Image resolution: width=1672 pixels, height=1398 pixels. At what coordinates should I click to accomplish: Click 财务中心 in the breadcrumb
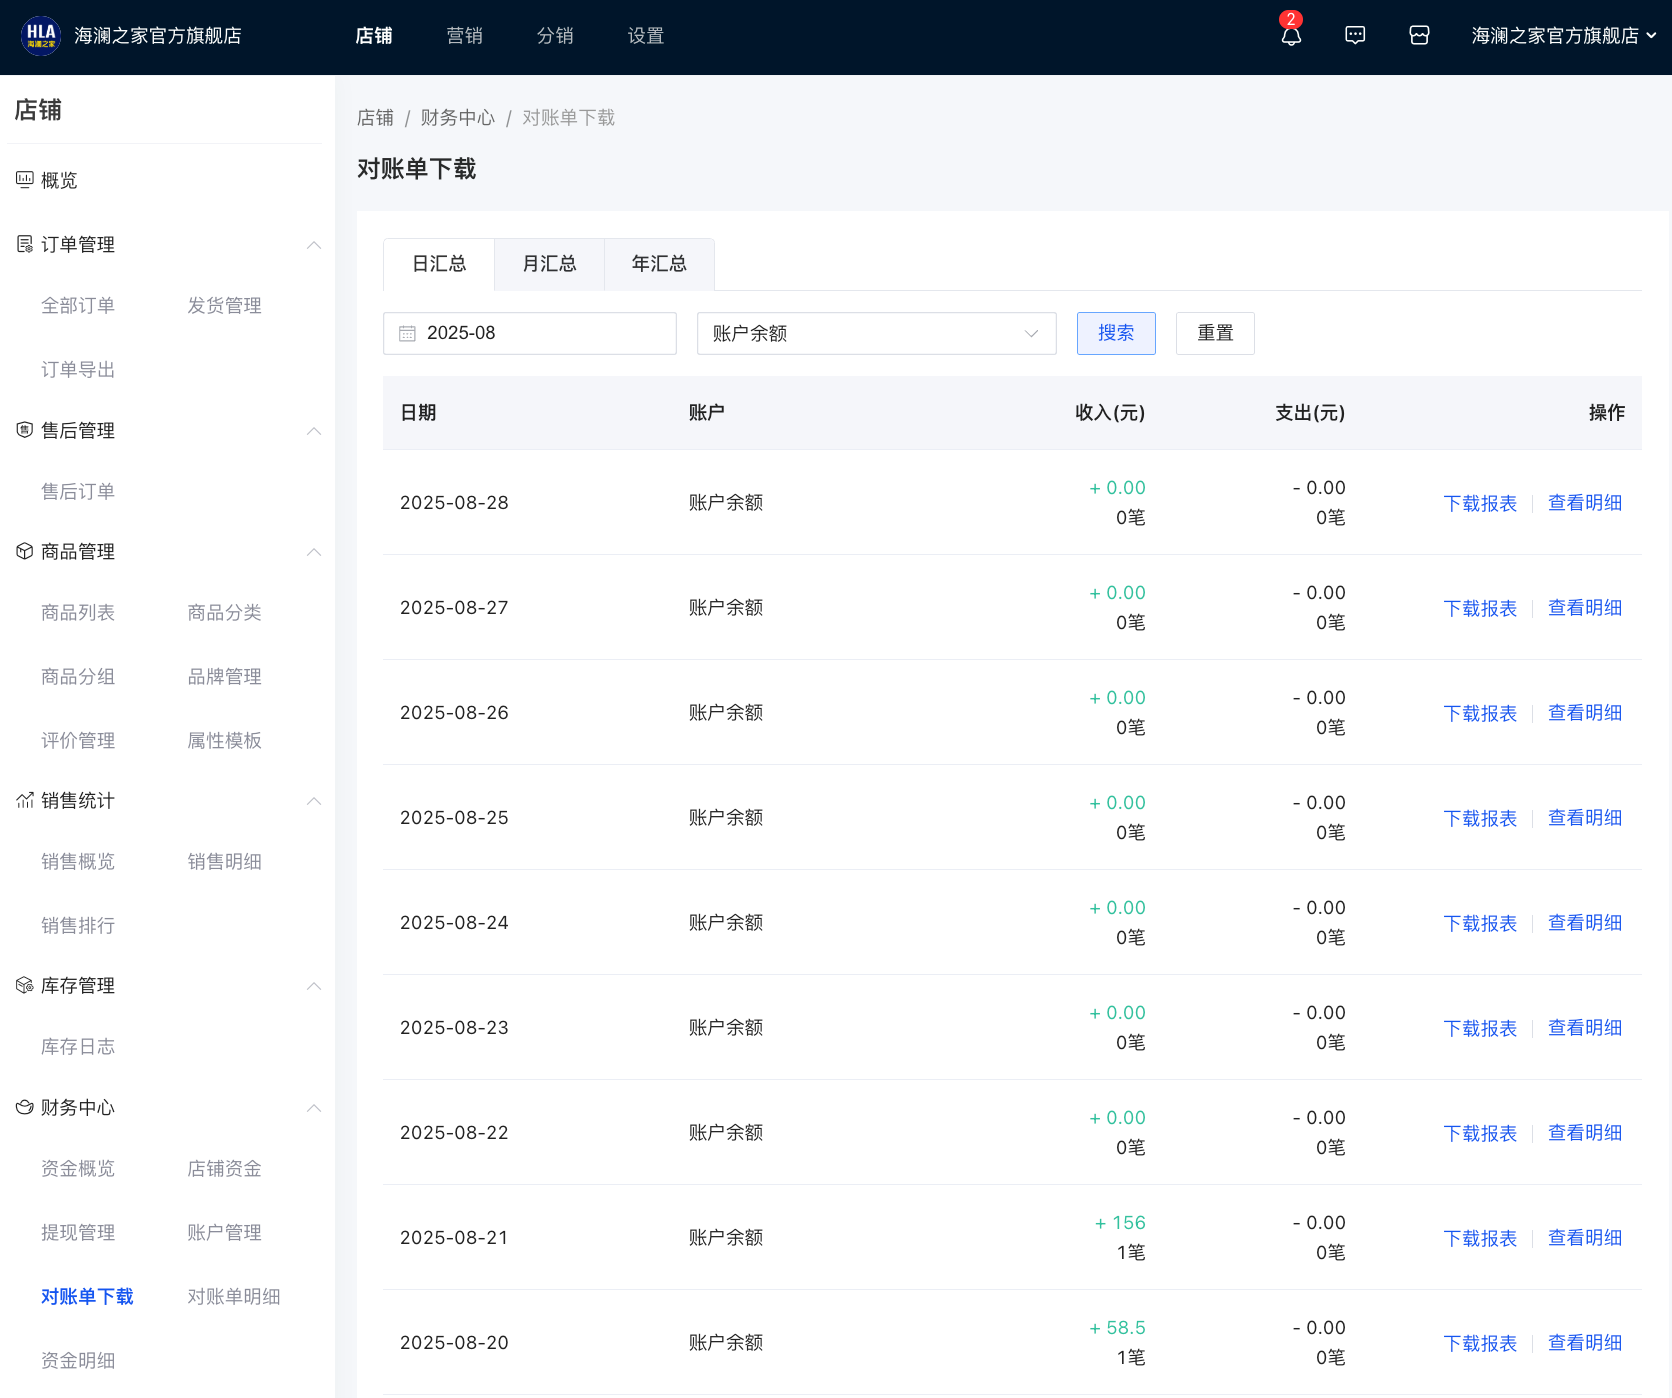[x=458, y=118]
